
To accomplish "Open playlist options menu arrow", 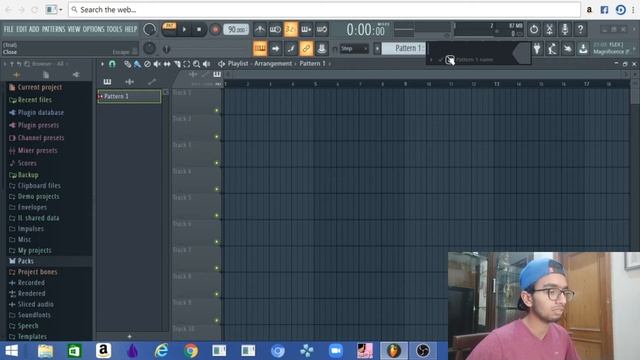I will (102, 64).
